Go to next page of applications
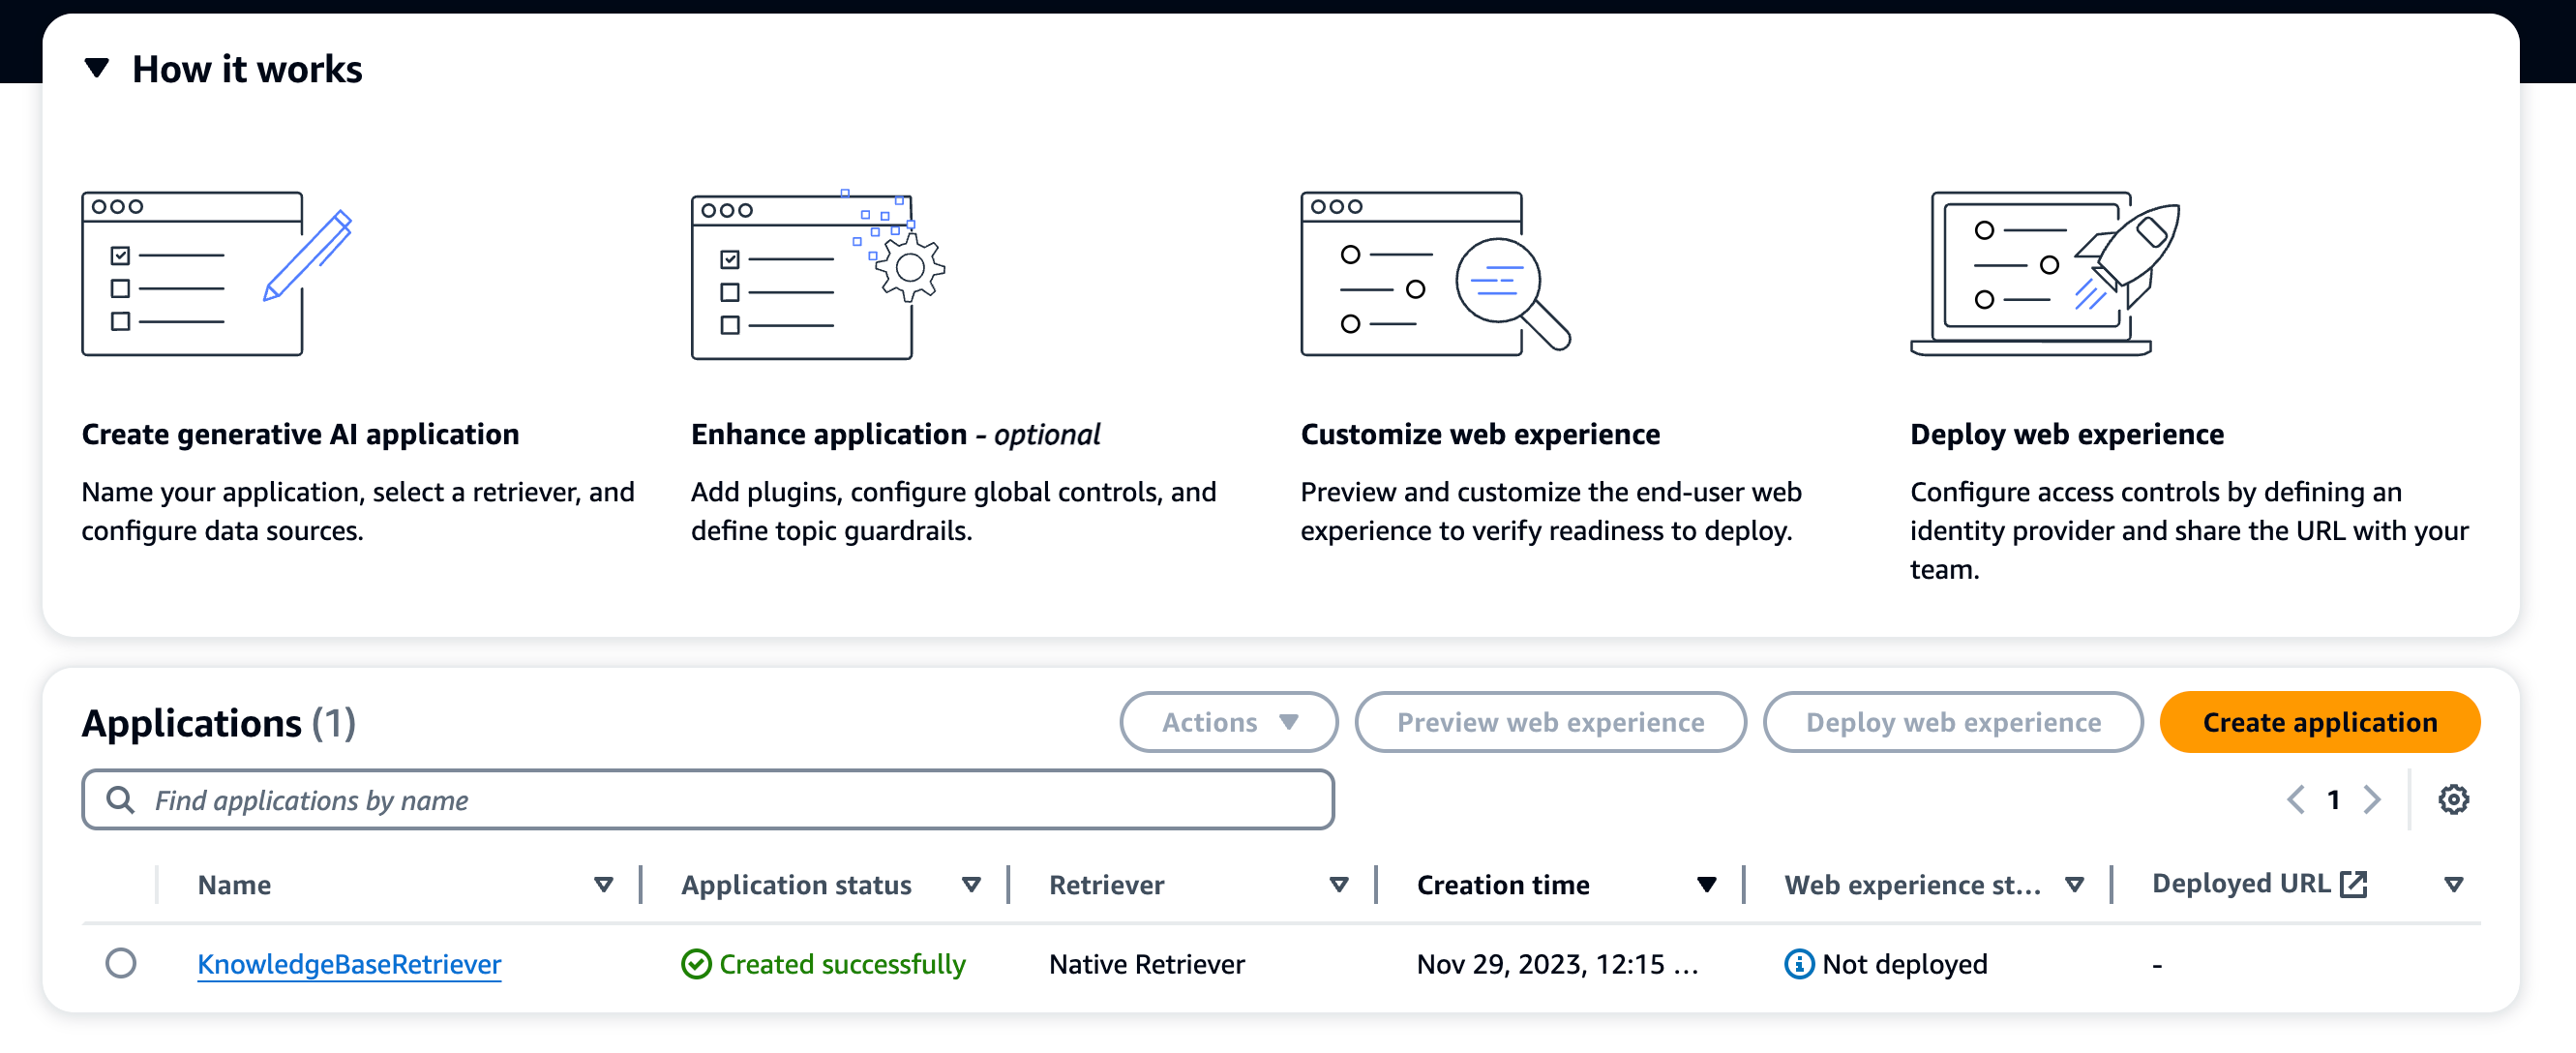2576x1053 pixels. (x=2372, y=799)
